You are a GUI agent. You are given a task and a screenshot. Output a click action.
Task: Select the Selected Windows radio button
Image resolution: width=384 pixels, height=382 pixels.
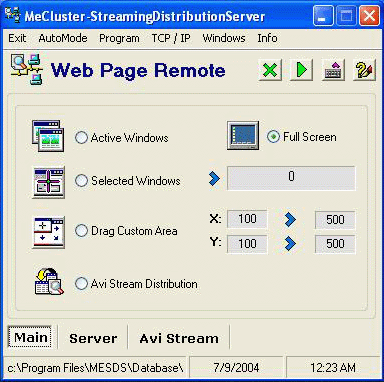[x=81, y=181]
